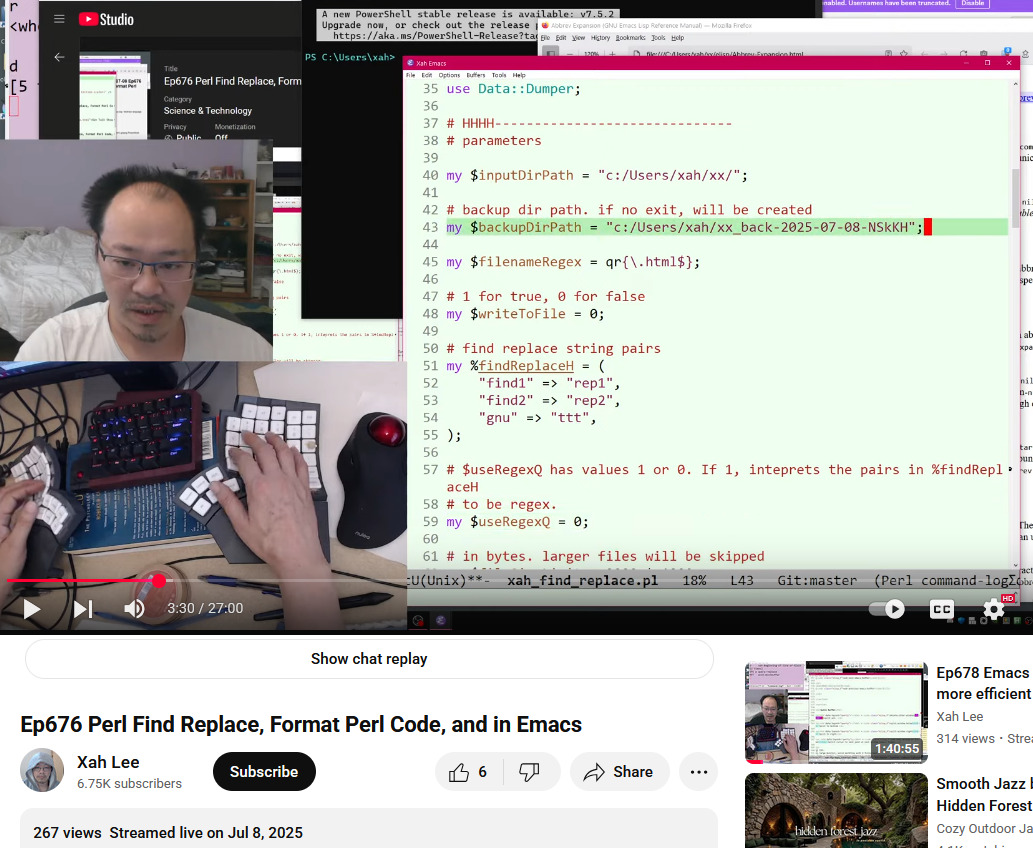Screen dimensions: 1033x848
Task: Open the 'Smooth Jazz' recommended video title
Action: click(984, 794)
